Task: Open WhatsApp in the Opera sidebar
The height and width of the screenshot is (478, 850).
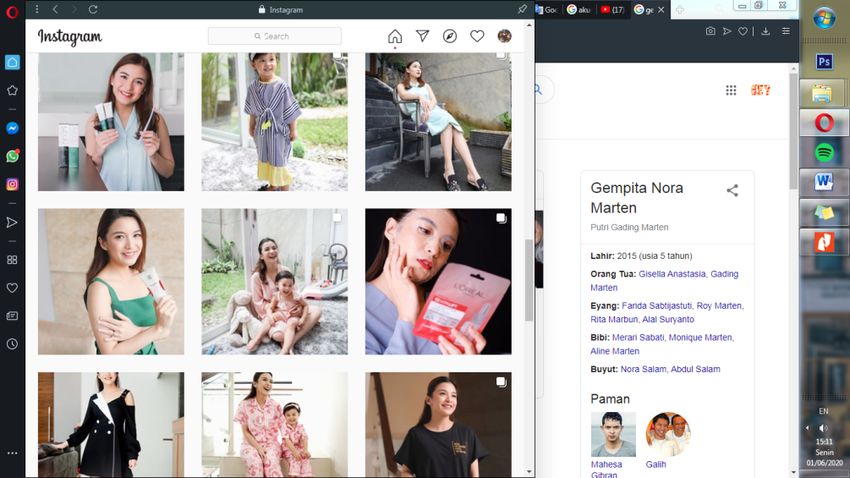Action: pos(12,156)
